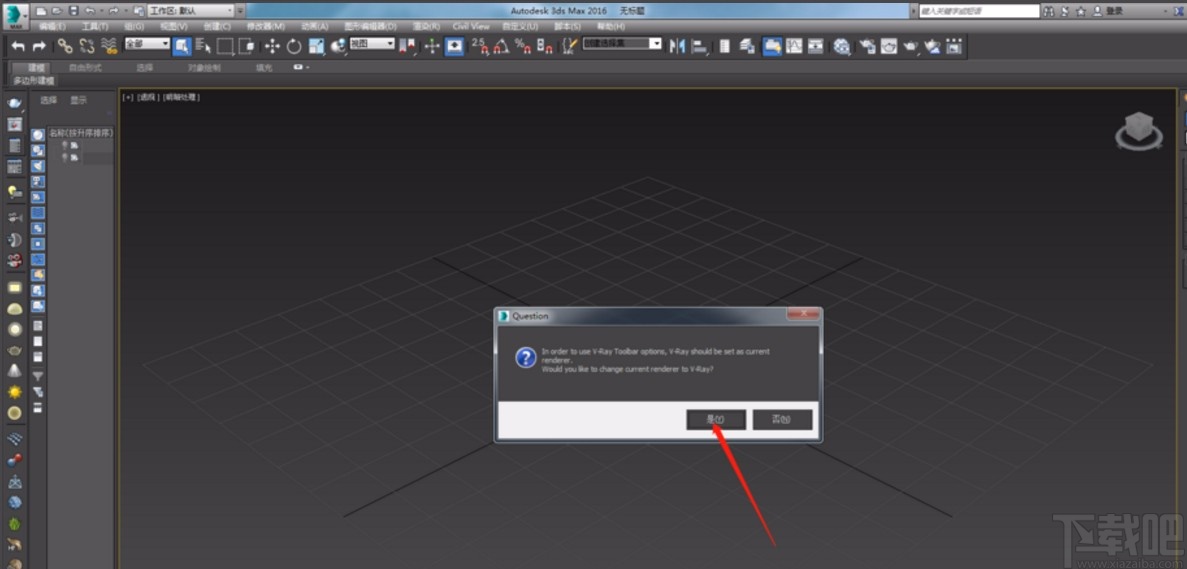Screen dimensions: 1187x569
Task: Click the Open File icon in quick access bar
Action: point(57,11)
